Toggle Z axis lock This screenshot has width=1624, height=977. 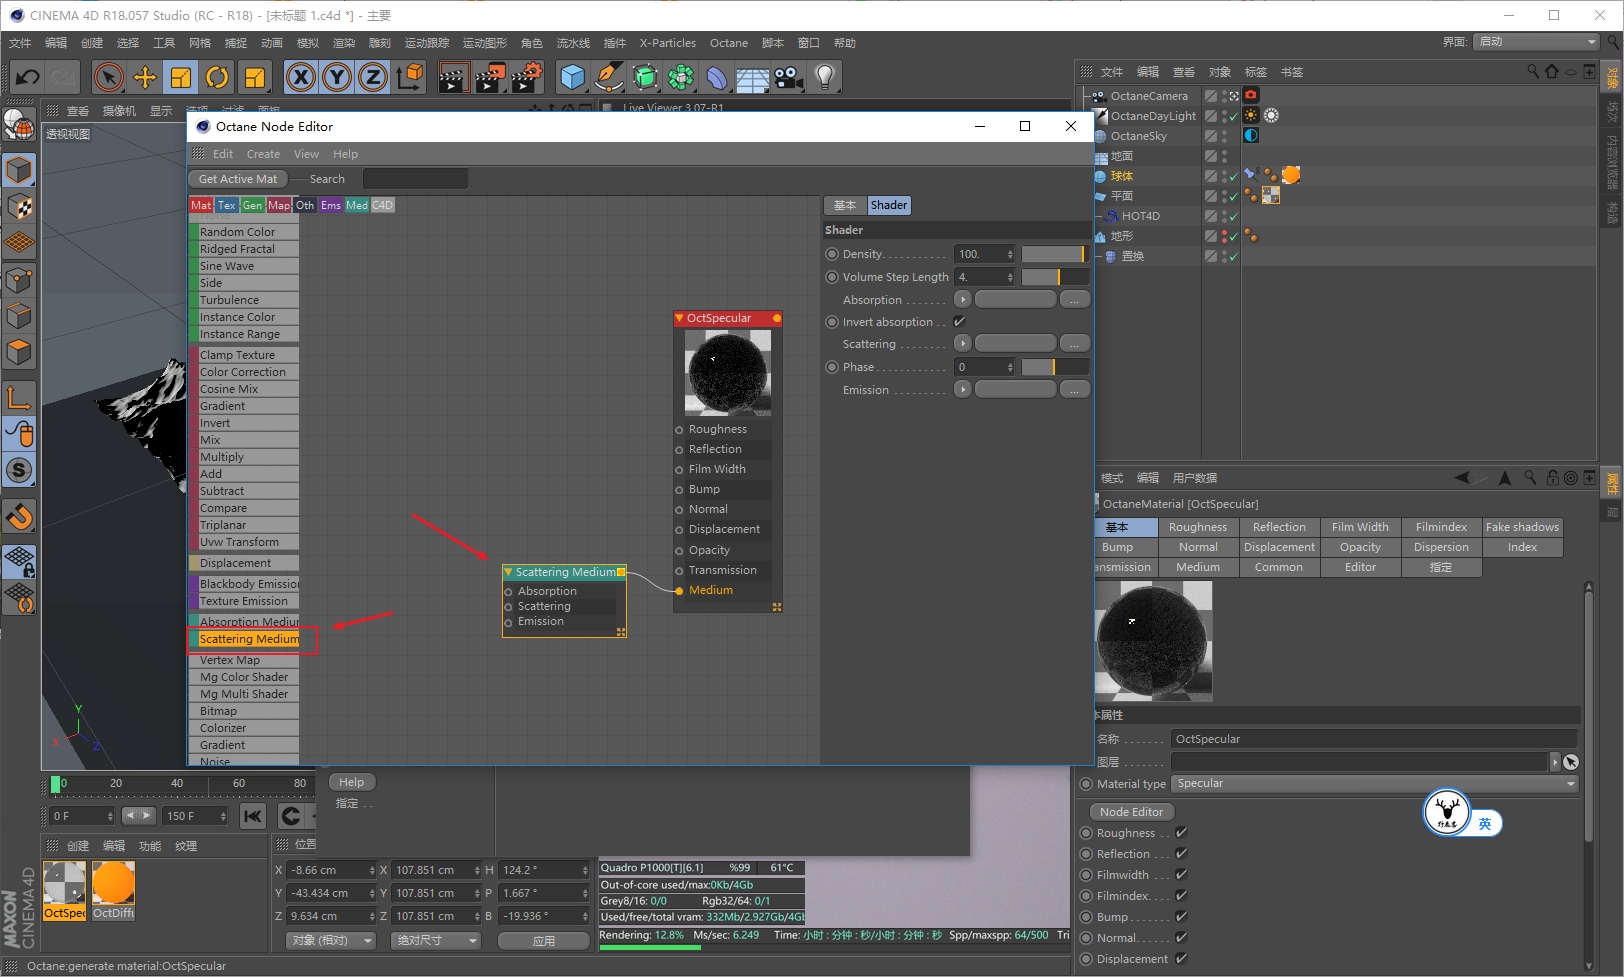[373, 77]
